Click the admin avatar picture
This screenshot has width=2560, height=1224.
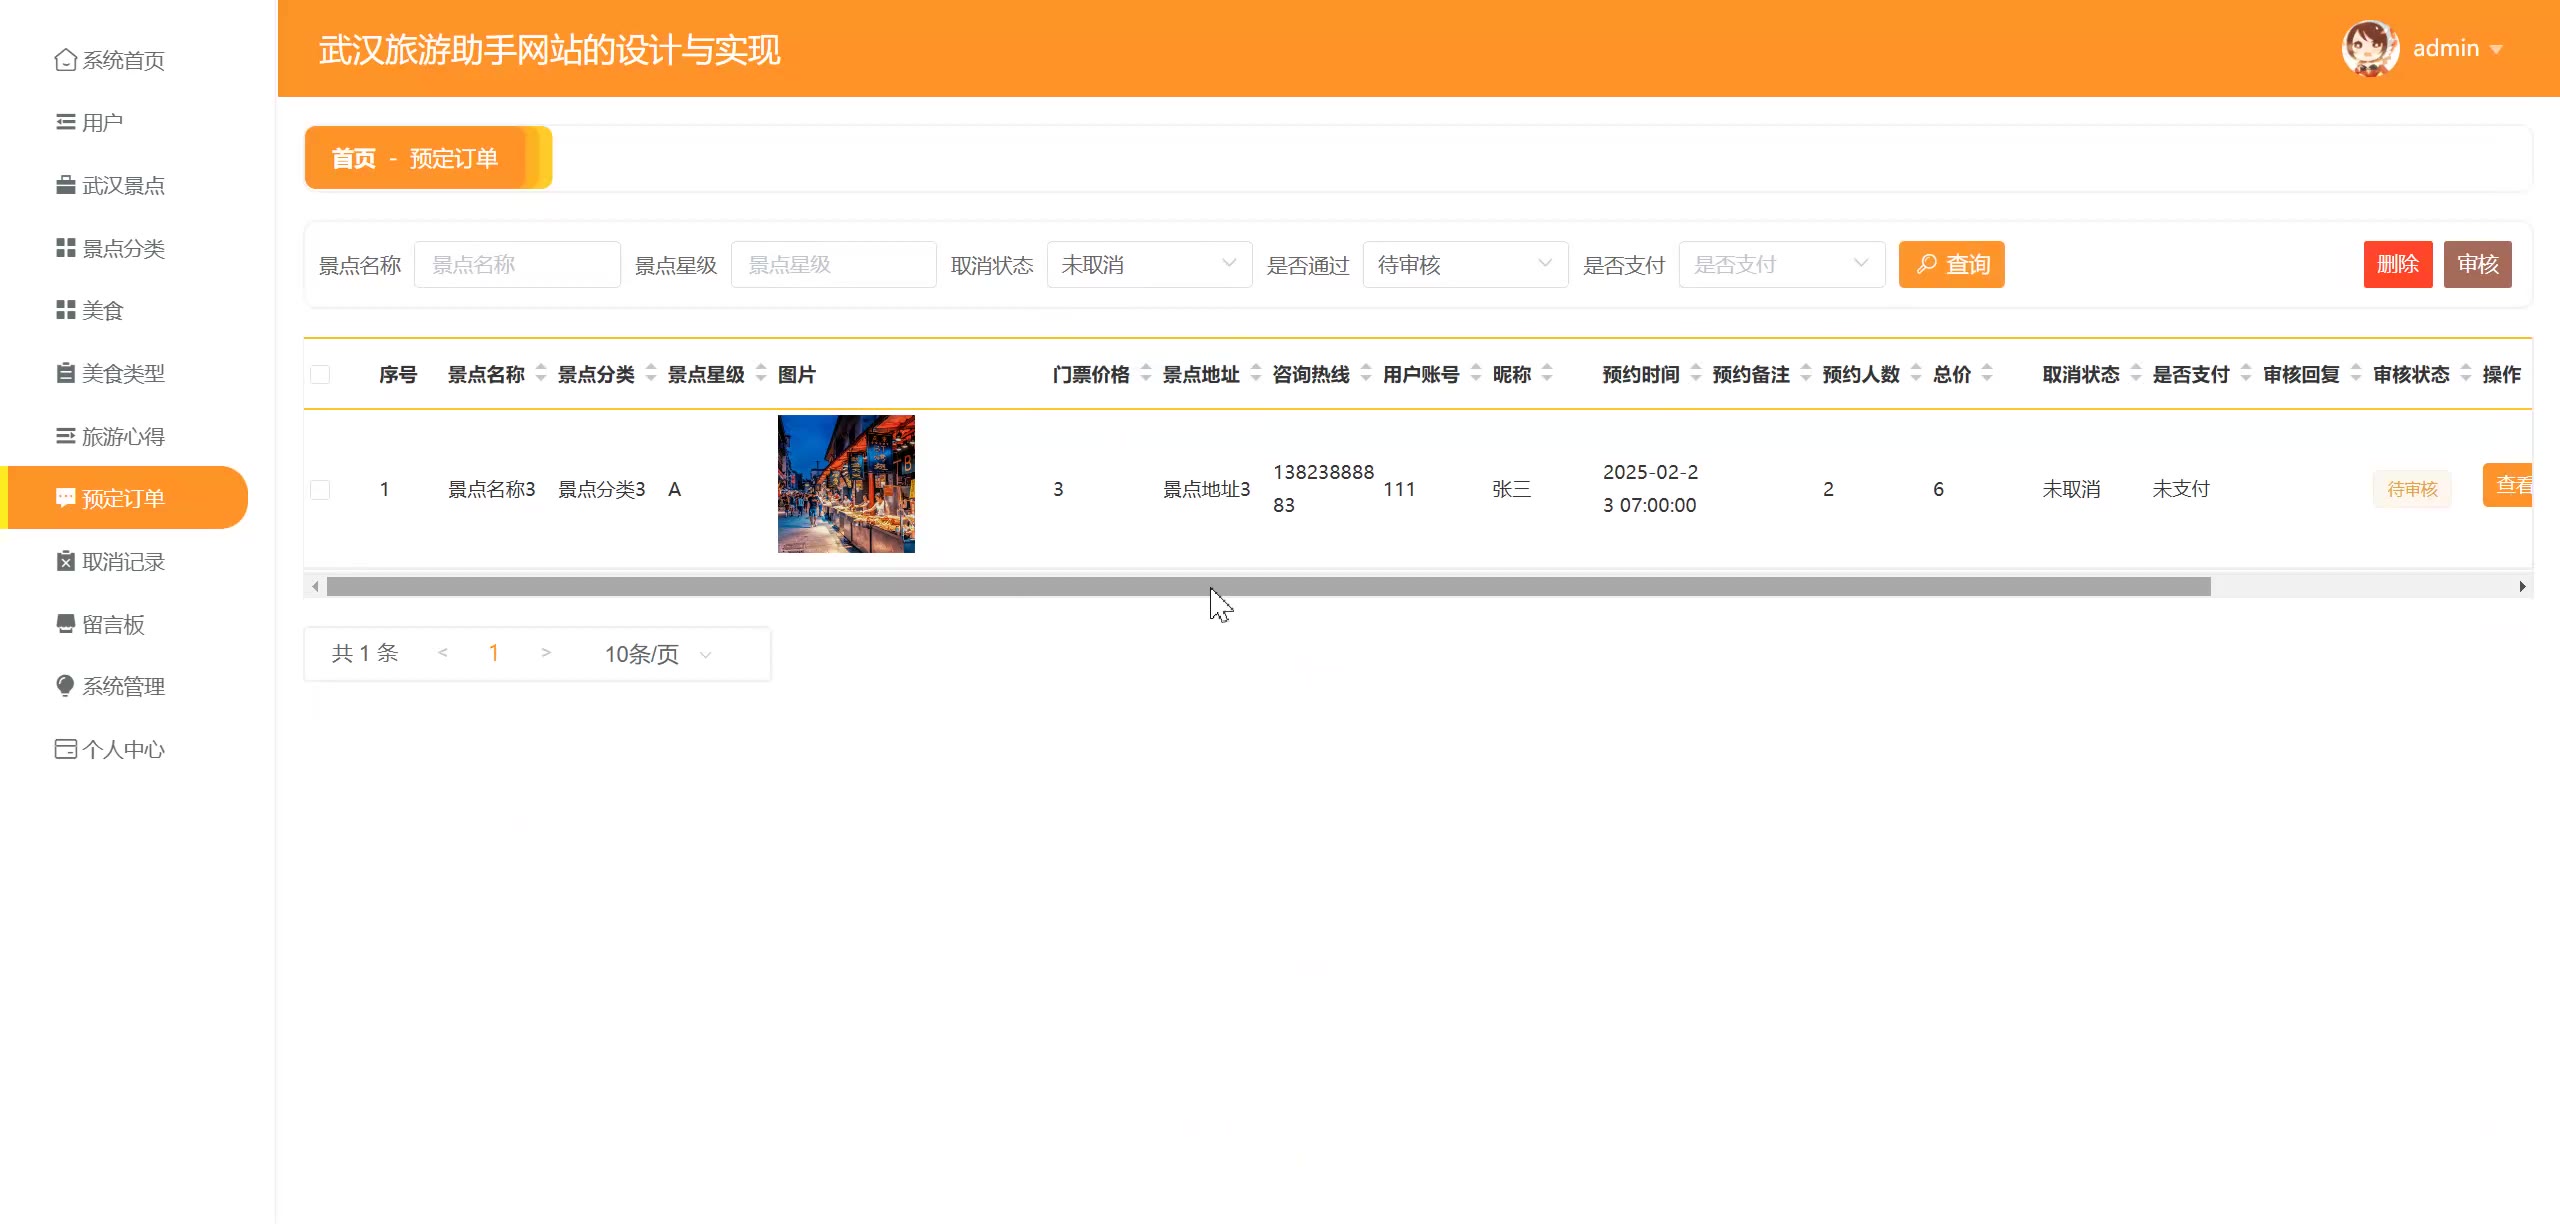click(x=2369, y=48)
